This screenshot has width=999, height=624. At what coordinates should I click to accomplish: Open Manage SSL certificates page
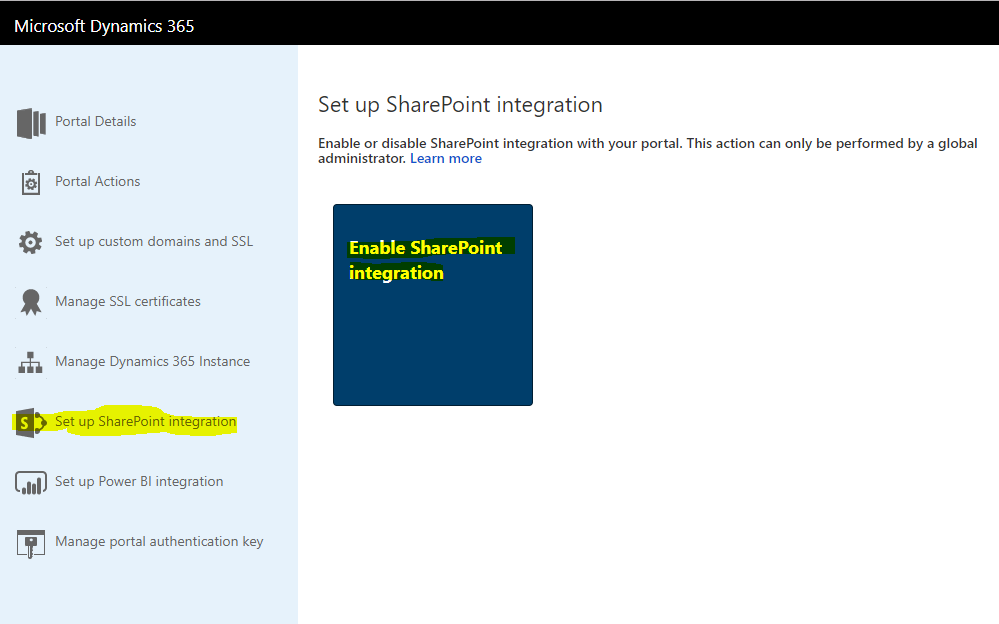tap(127, 301)
